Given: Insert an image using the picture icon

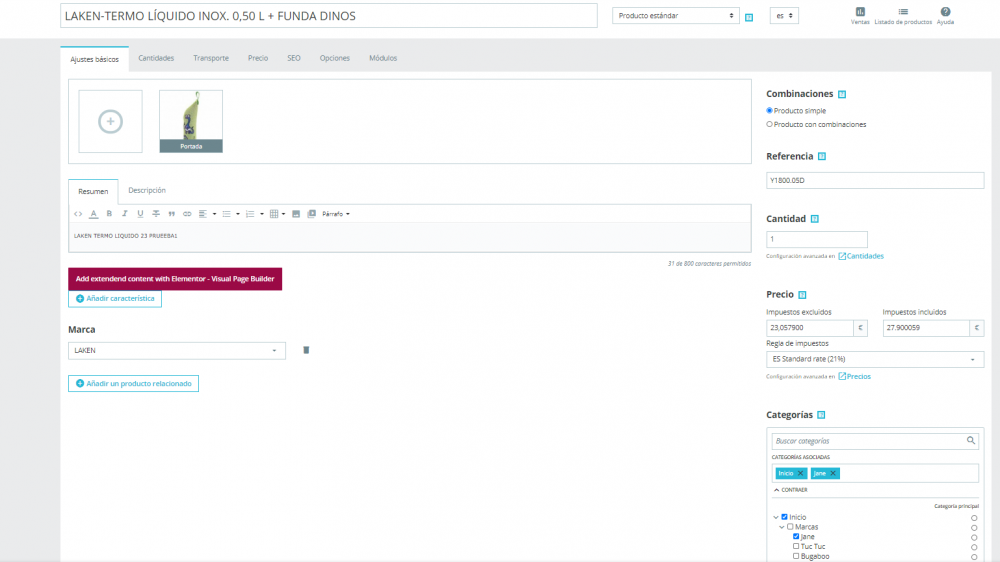Looking at the screenshot, I should pos(296,214).
